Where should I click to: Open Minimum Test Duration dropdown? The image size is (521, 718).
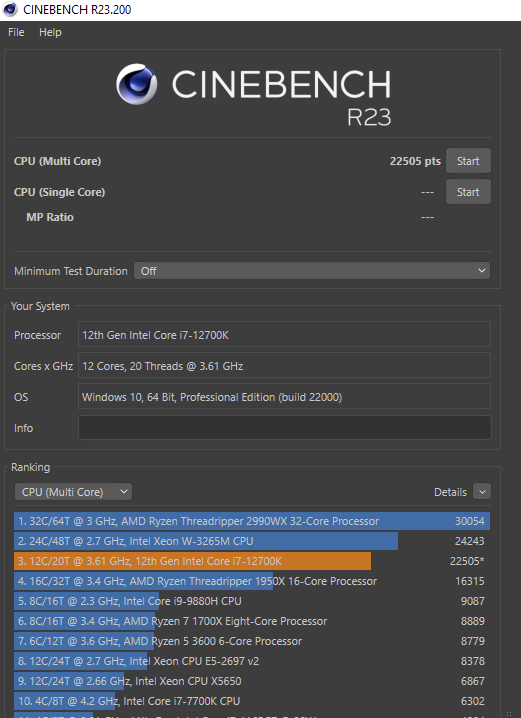coord(312,271)
